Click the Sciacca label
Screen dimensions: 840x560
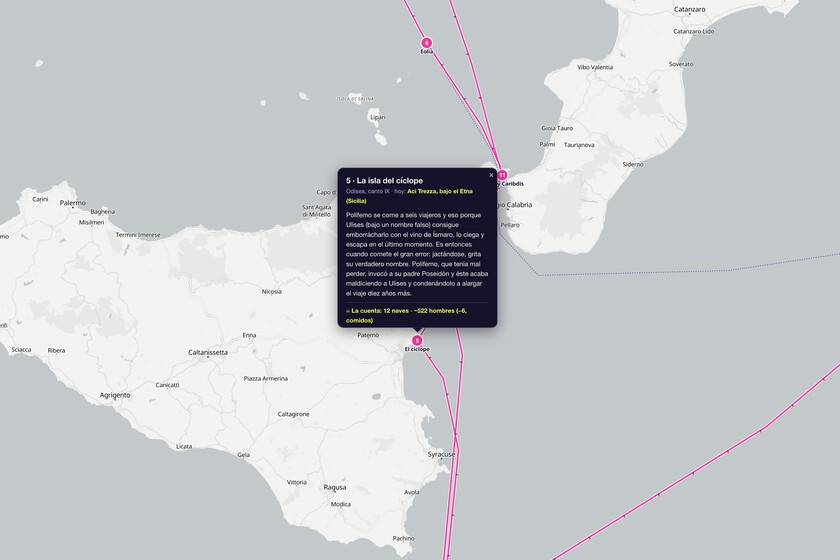click(21, 350)
